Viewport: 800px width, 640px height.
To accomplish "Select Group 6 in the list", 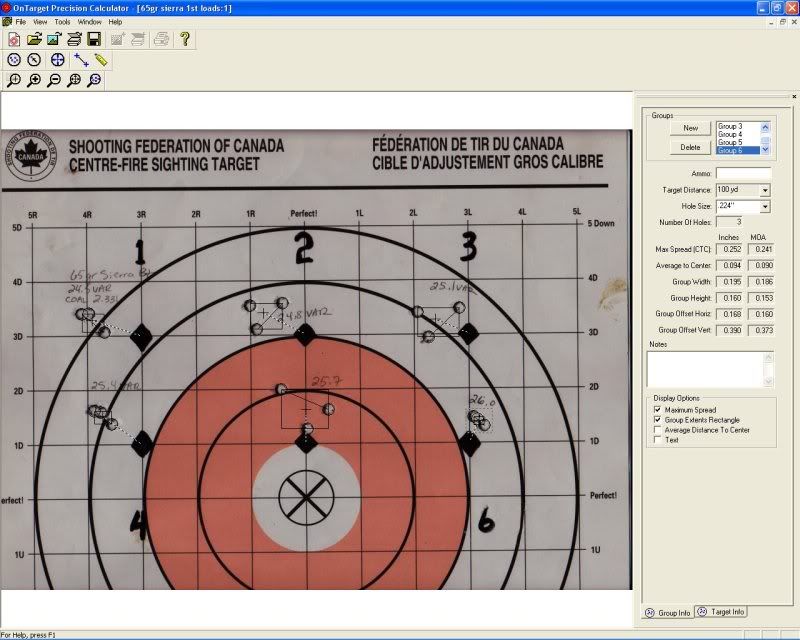I will pos(738,151).
